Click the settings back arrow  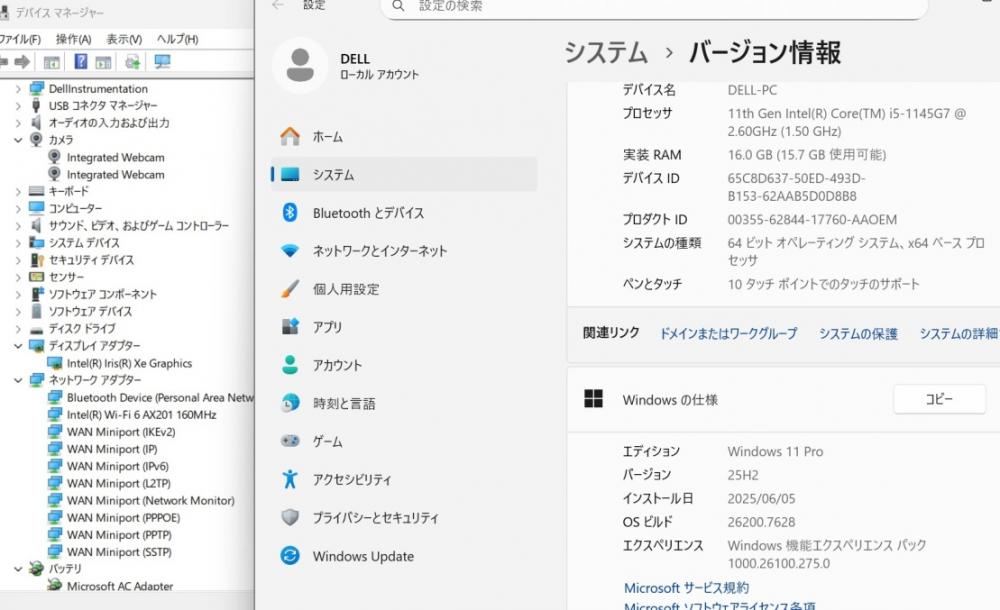click(x=277, y=5)
